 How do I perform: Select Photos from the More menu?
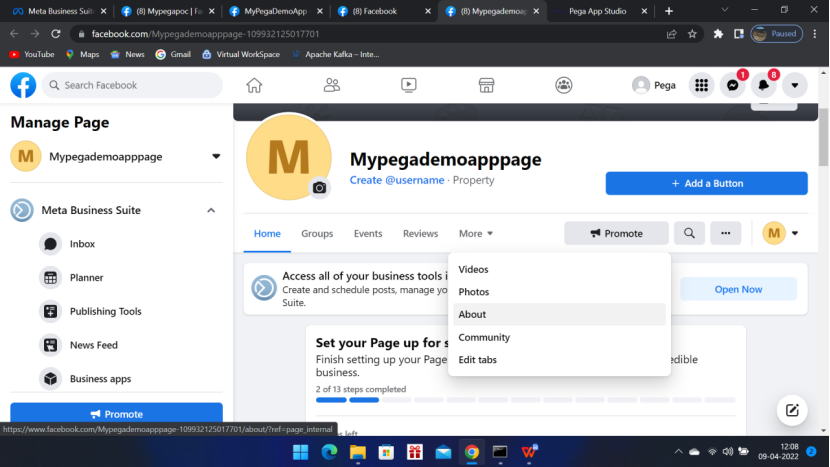click(x=559, y=292)
